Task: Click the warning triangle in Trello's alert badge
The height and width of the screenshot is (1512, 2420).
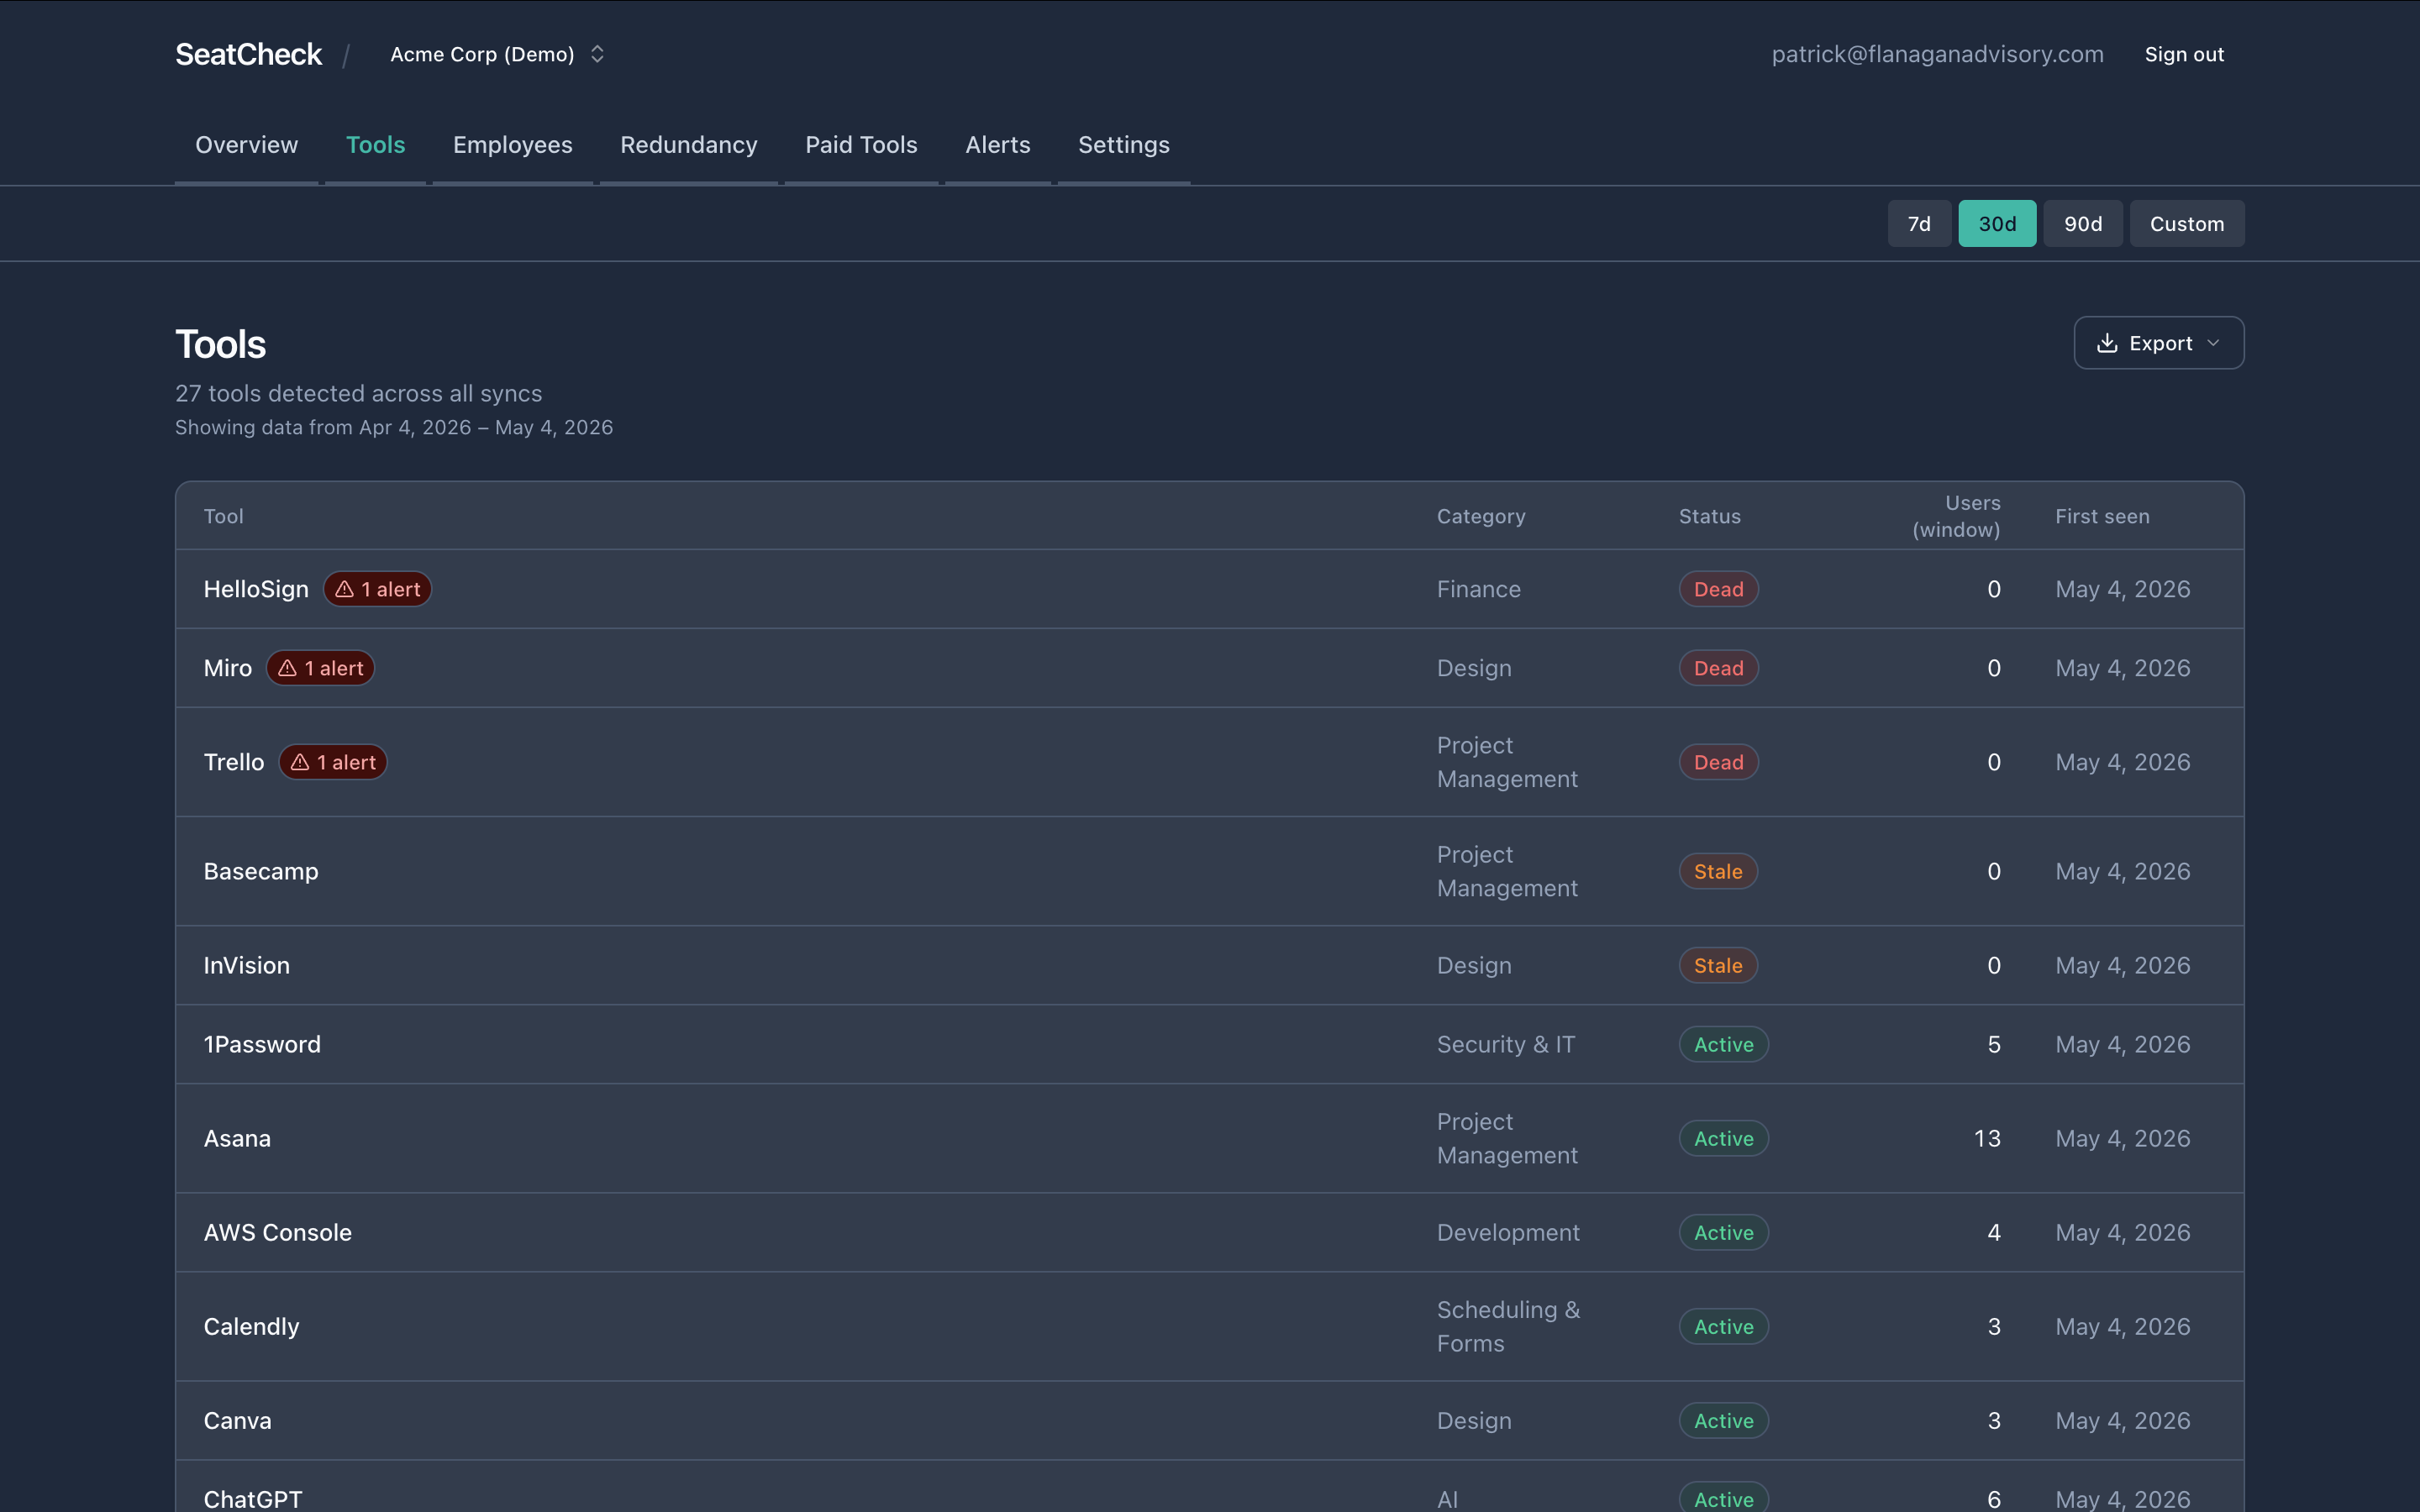Action: click(299, 762)
